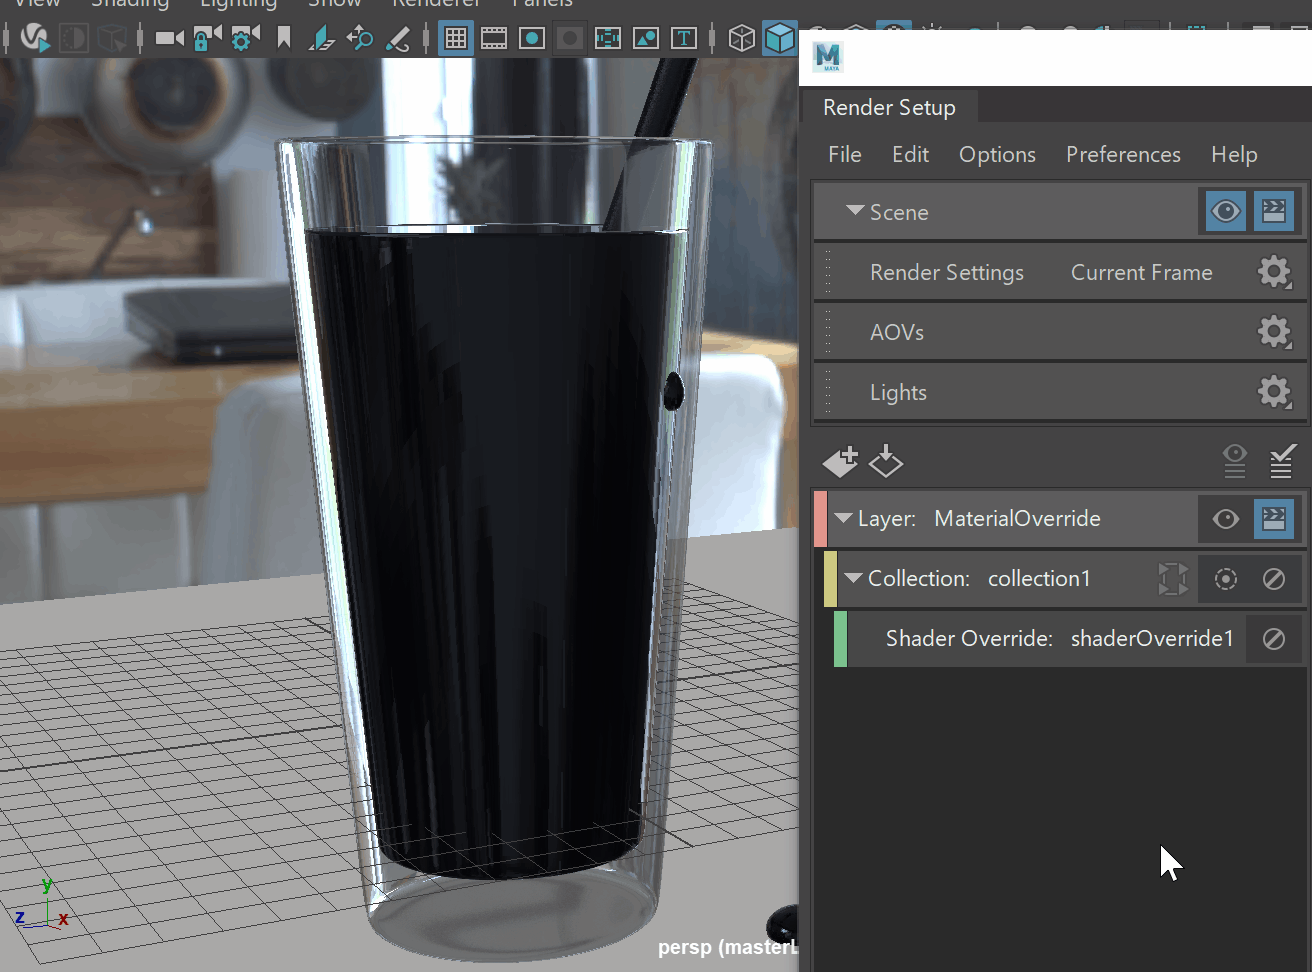Click the Select Camera icon in viewport toolbar
Image resolution: width=1312 pixels, height=972 pixels.
pos(170,39)
